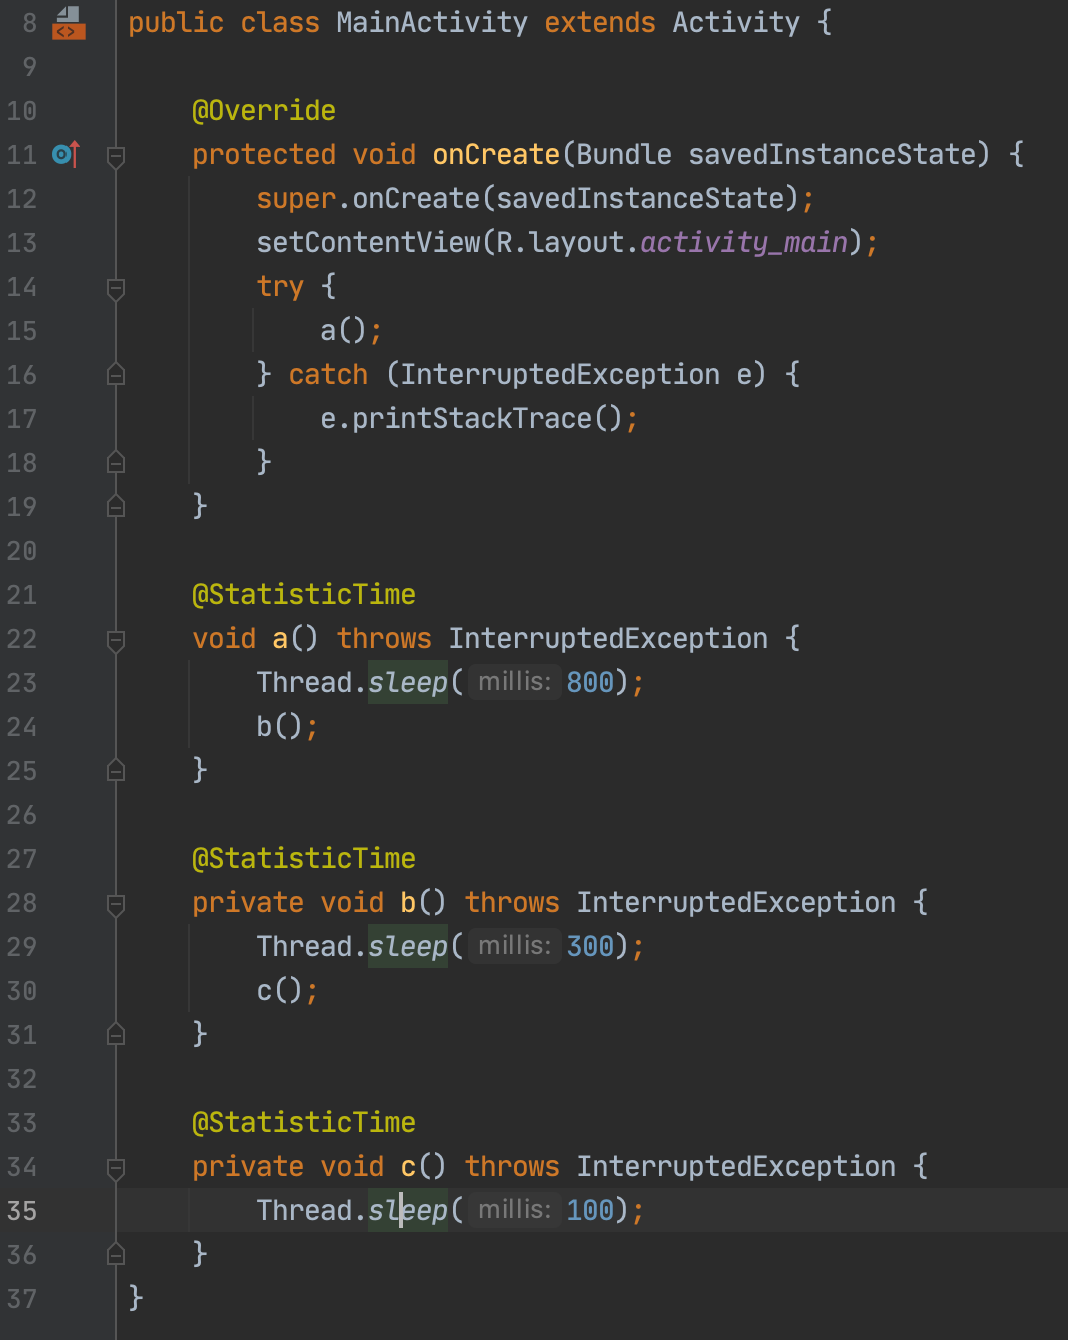This screenshot has height=1340, width=1068.
Task: Click InterruptedException in the catch clause
Action: point(560,374)
